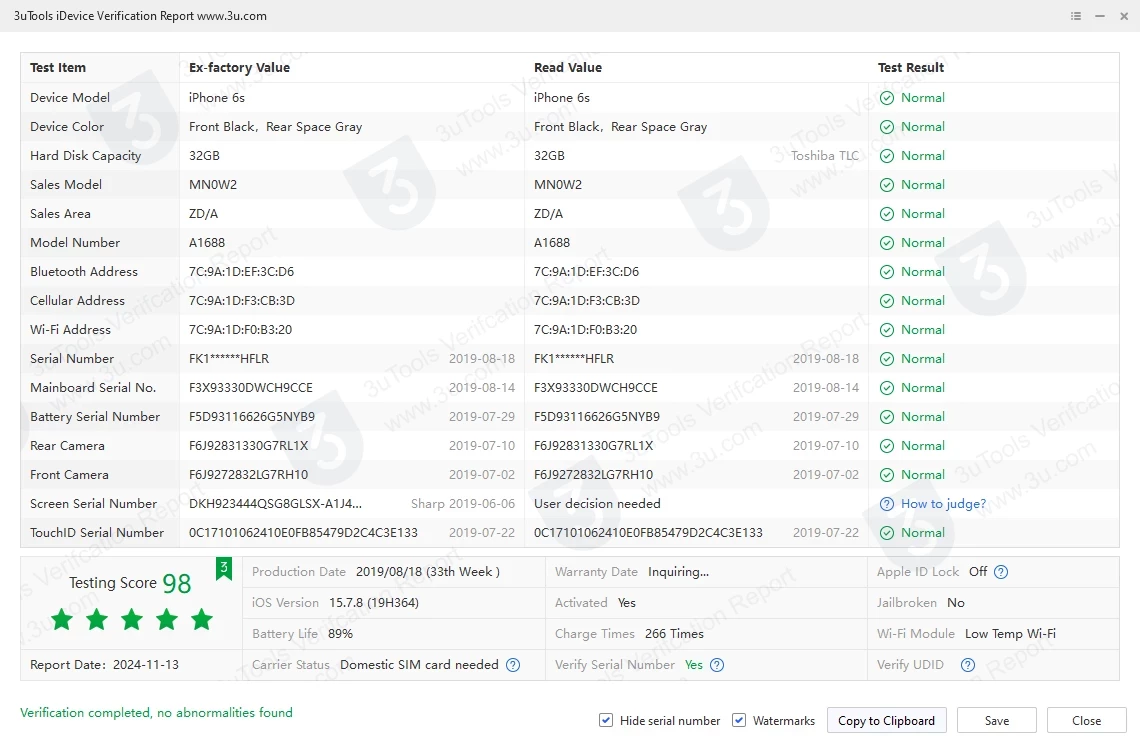The image size is (1140, 749).
Task: Click the question icon in Screen Serial row
Action: 887,504
